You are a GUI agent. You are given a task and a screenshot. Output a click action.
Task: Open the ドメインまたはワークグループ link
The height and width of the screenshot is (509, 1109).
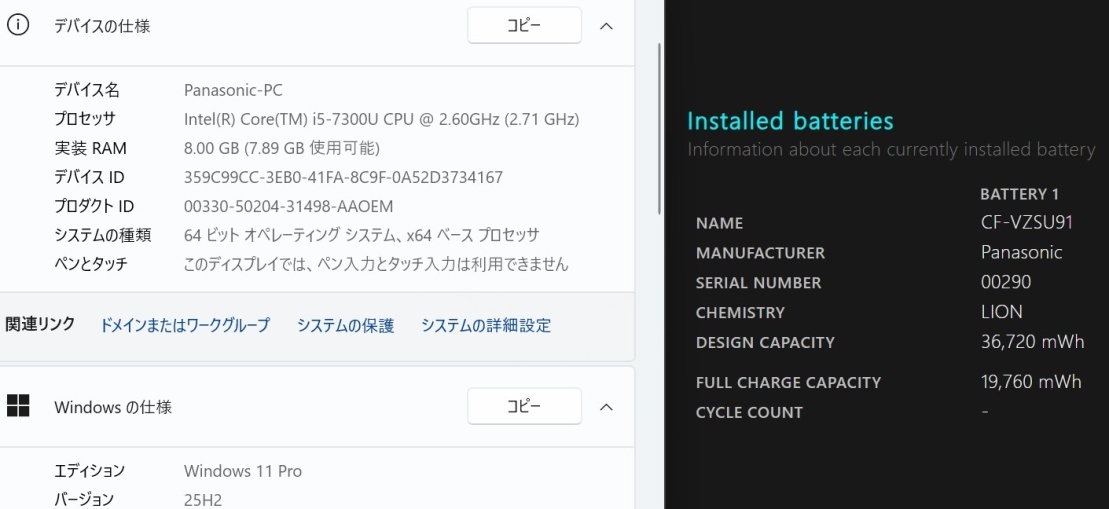pos(184,325)
